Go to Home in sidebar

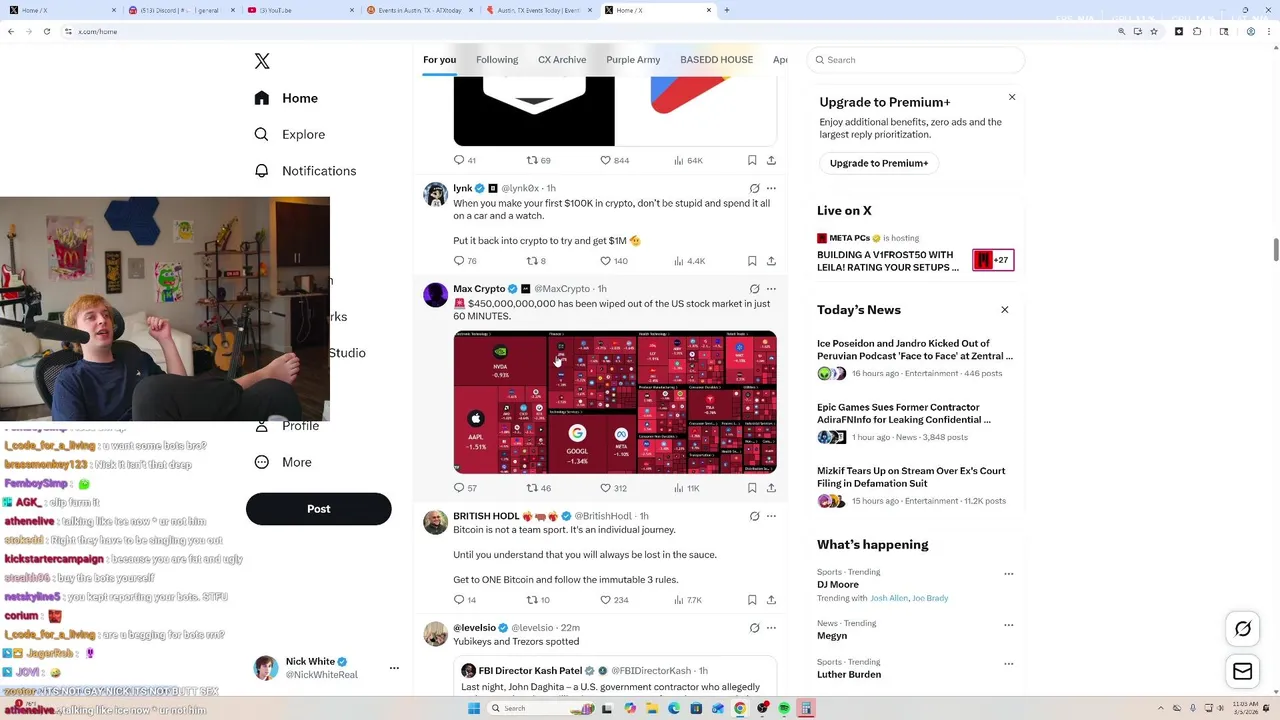coord(286,98)
